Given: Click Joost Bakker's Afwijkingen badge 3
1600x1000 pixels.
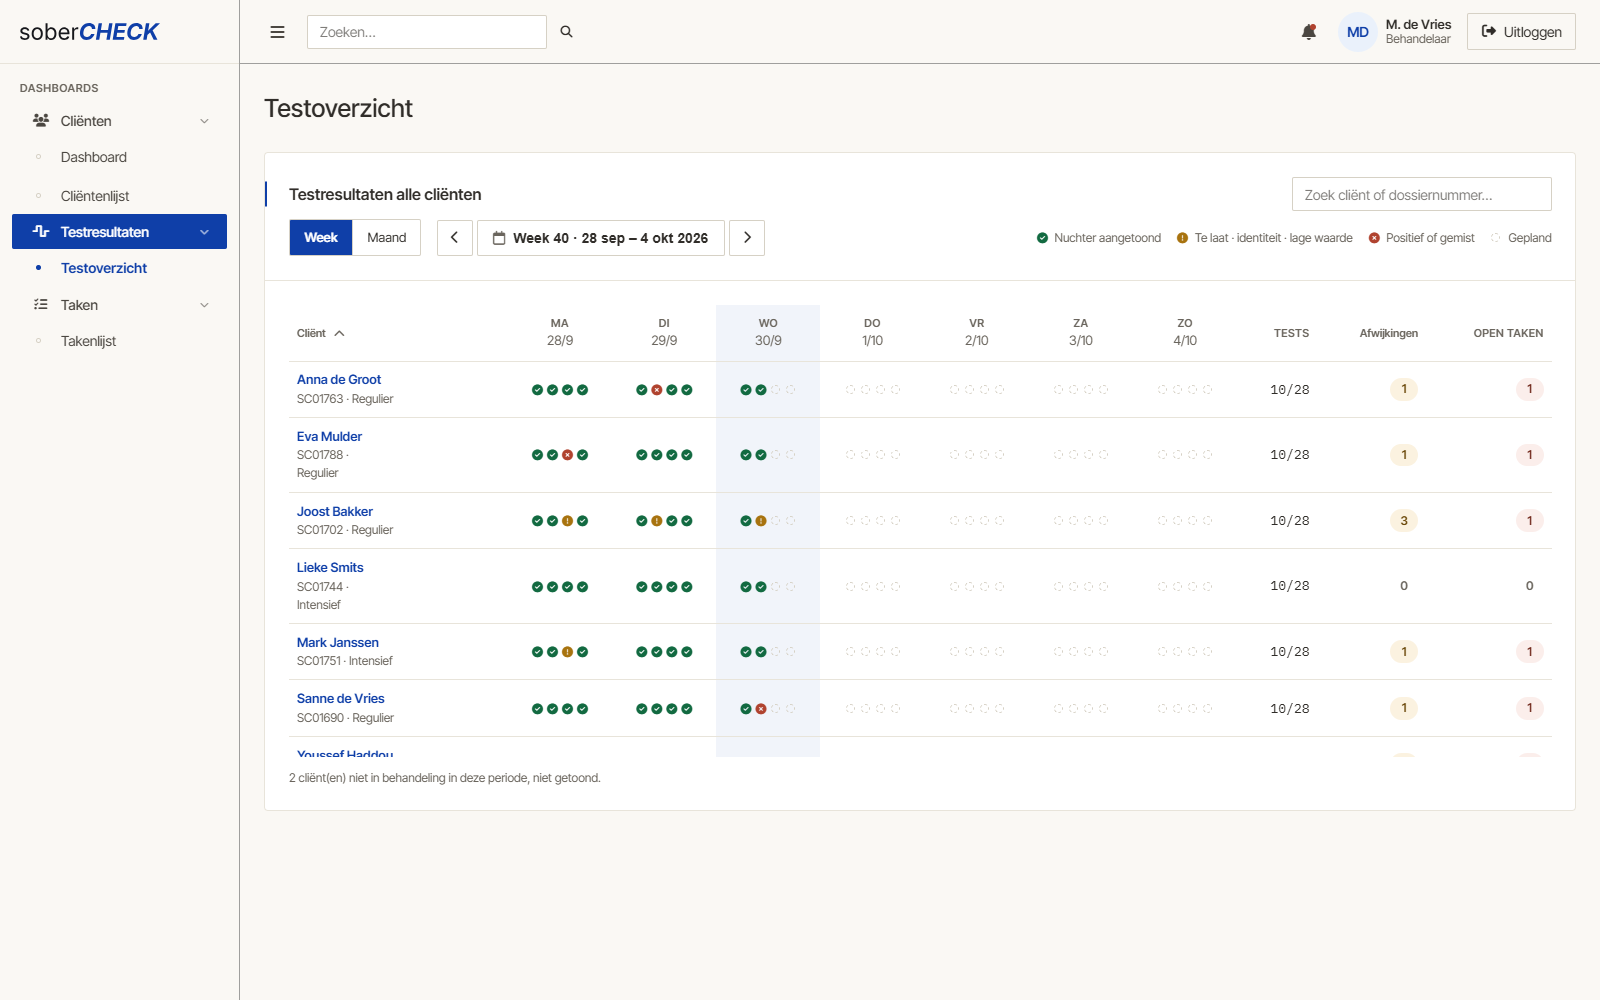Looking at the screenshot, I should point(1404,521).
